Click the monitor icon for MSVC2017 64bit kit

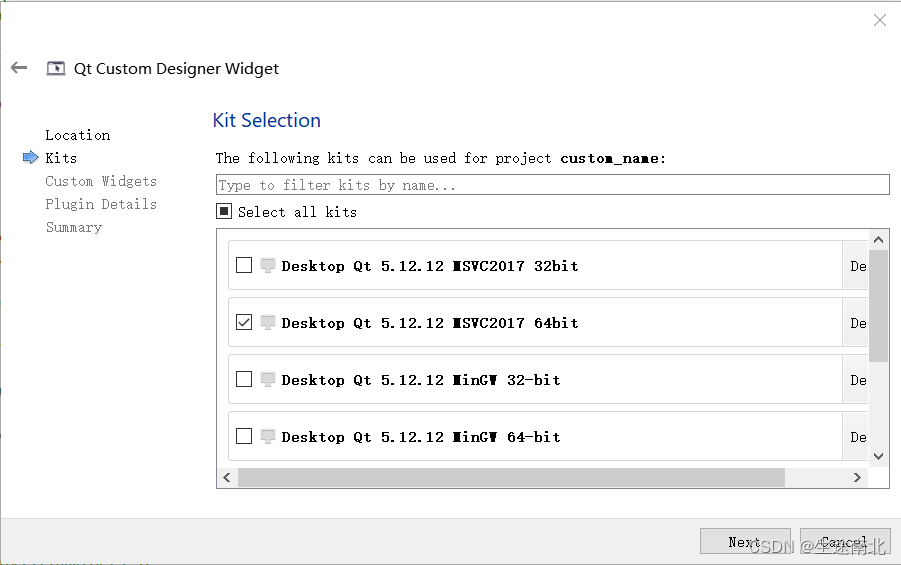pyautogui.click(x=267, y=322)
